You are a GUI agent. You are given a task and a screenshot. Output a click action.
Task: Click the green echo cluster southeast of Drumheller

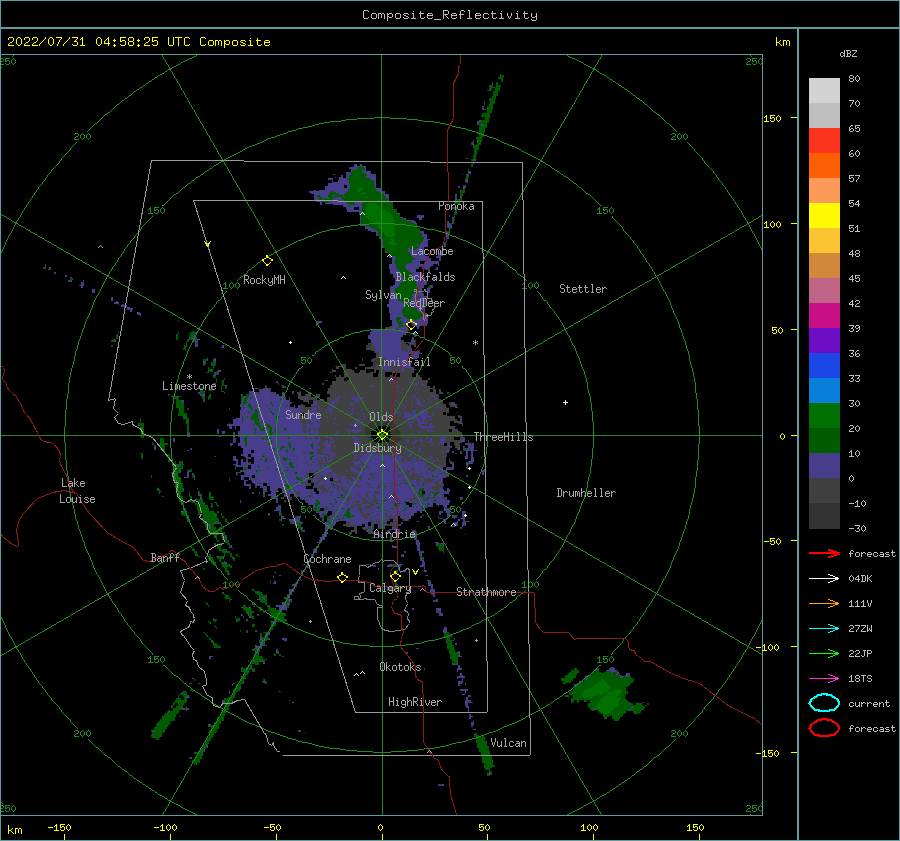pyautogui.click(x=604, y=693)
